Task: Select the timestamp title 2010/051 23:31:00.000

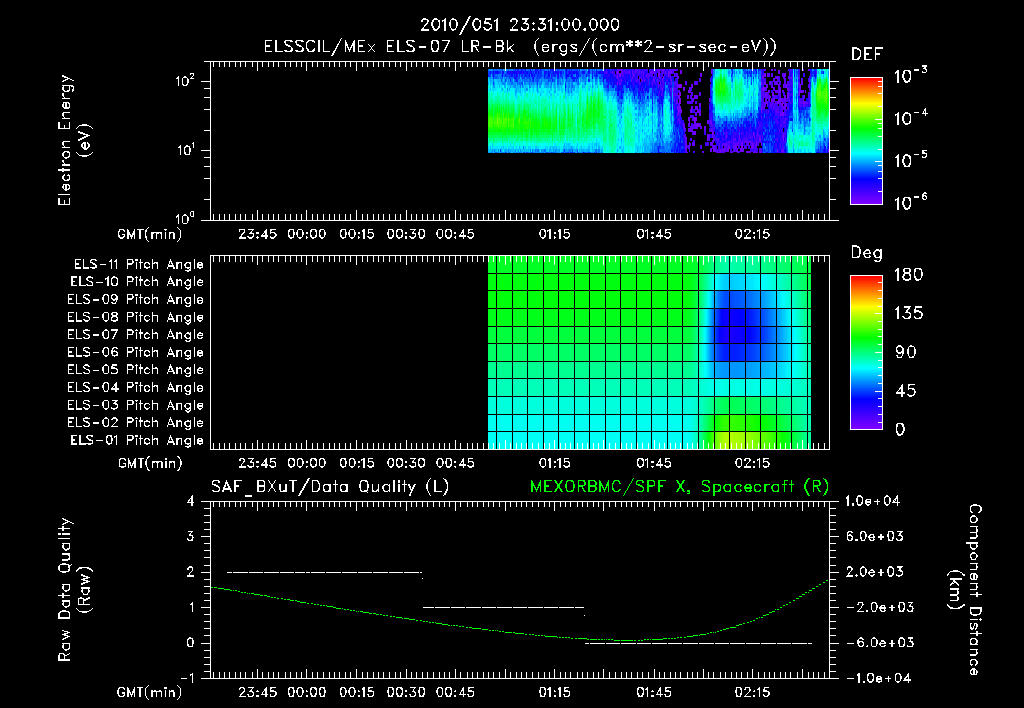Action: tap(520, 25)
